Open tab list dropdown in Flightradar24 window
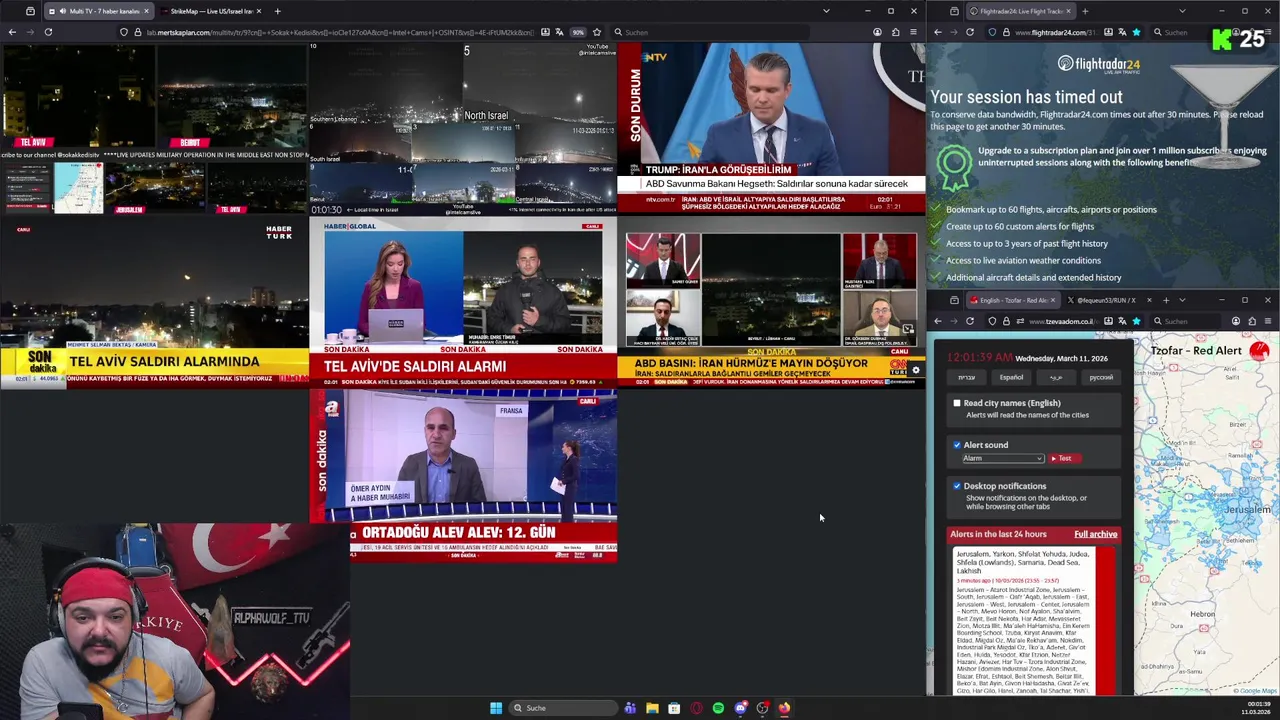1280x720 pixels. pos(1182,11)
